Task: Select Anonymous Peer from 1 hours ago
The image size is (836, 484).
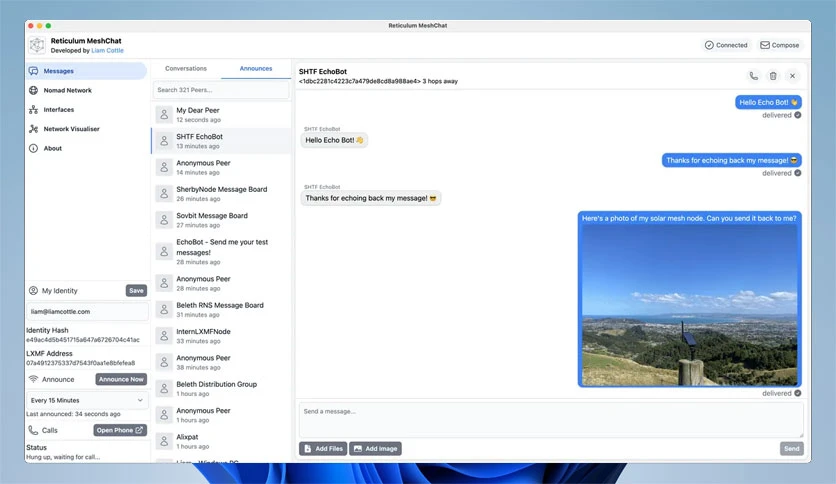Action: click(221, 415)
